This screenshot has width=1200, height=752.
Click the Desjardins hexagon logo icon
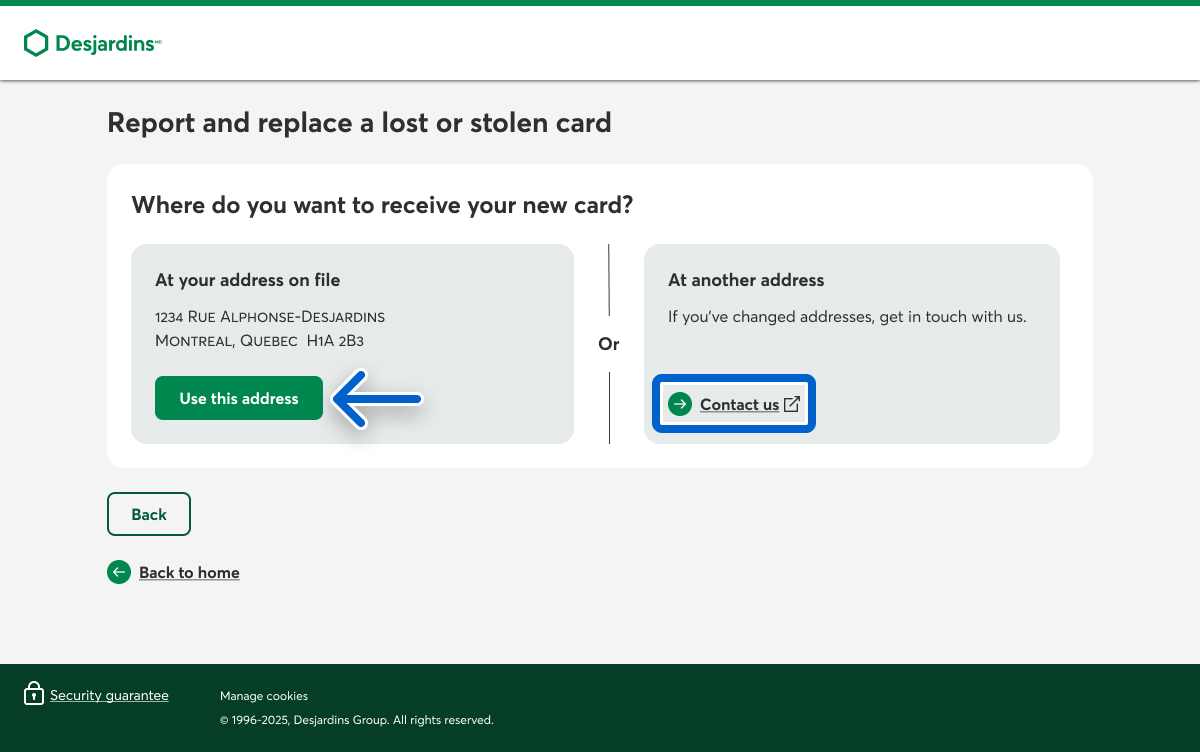(36, 43)
